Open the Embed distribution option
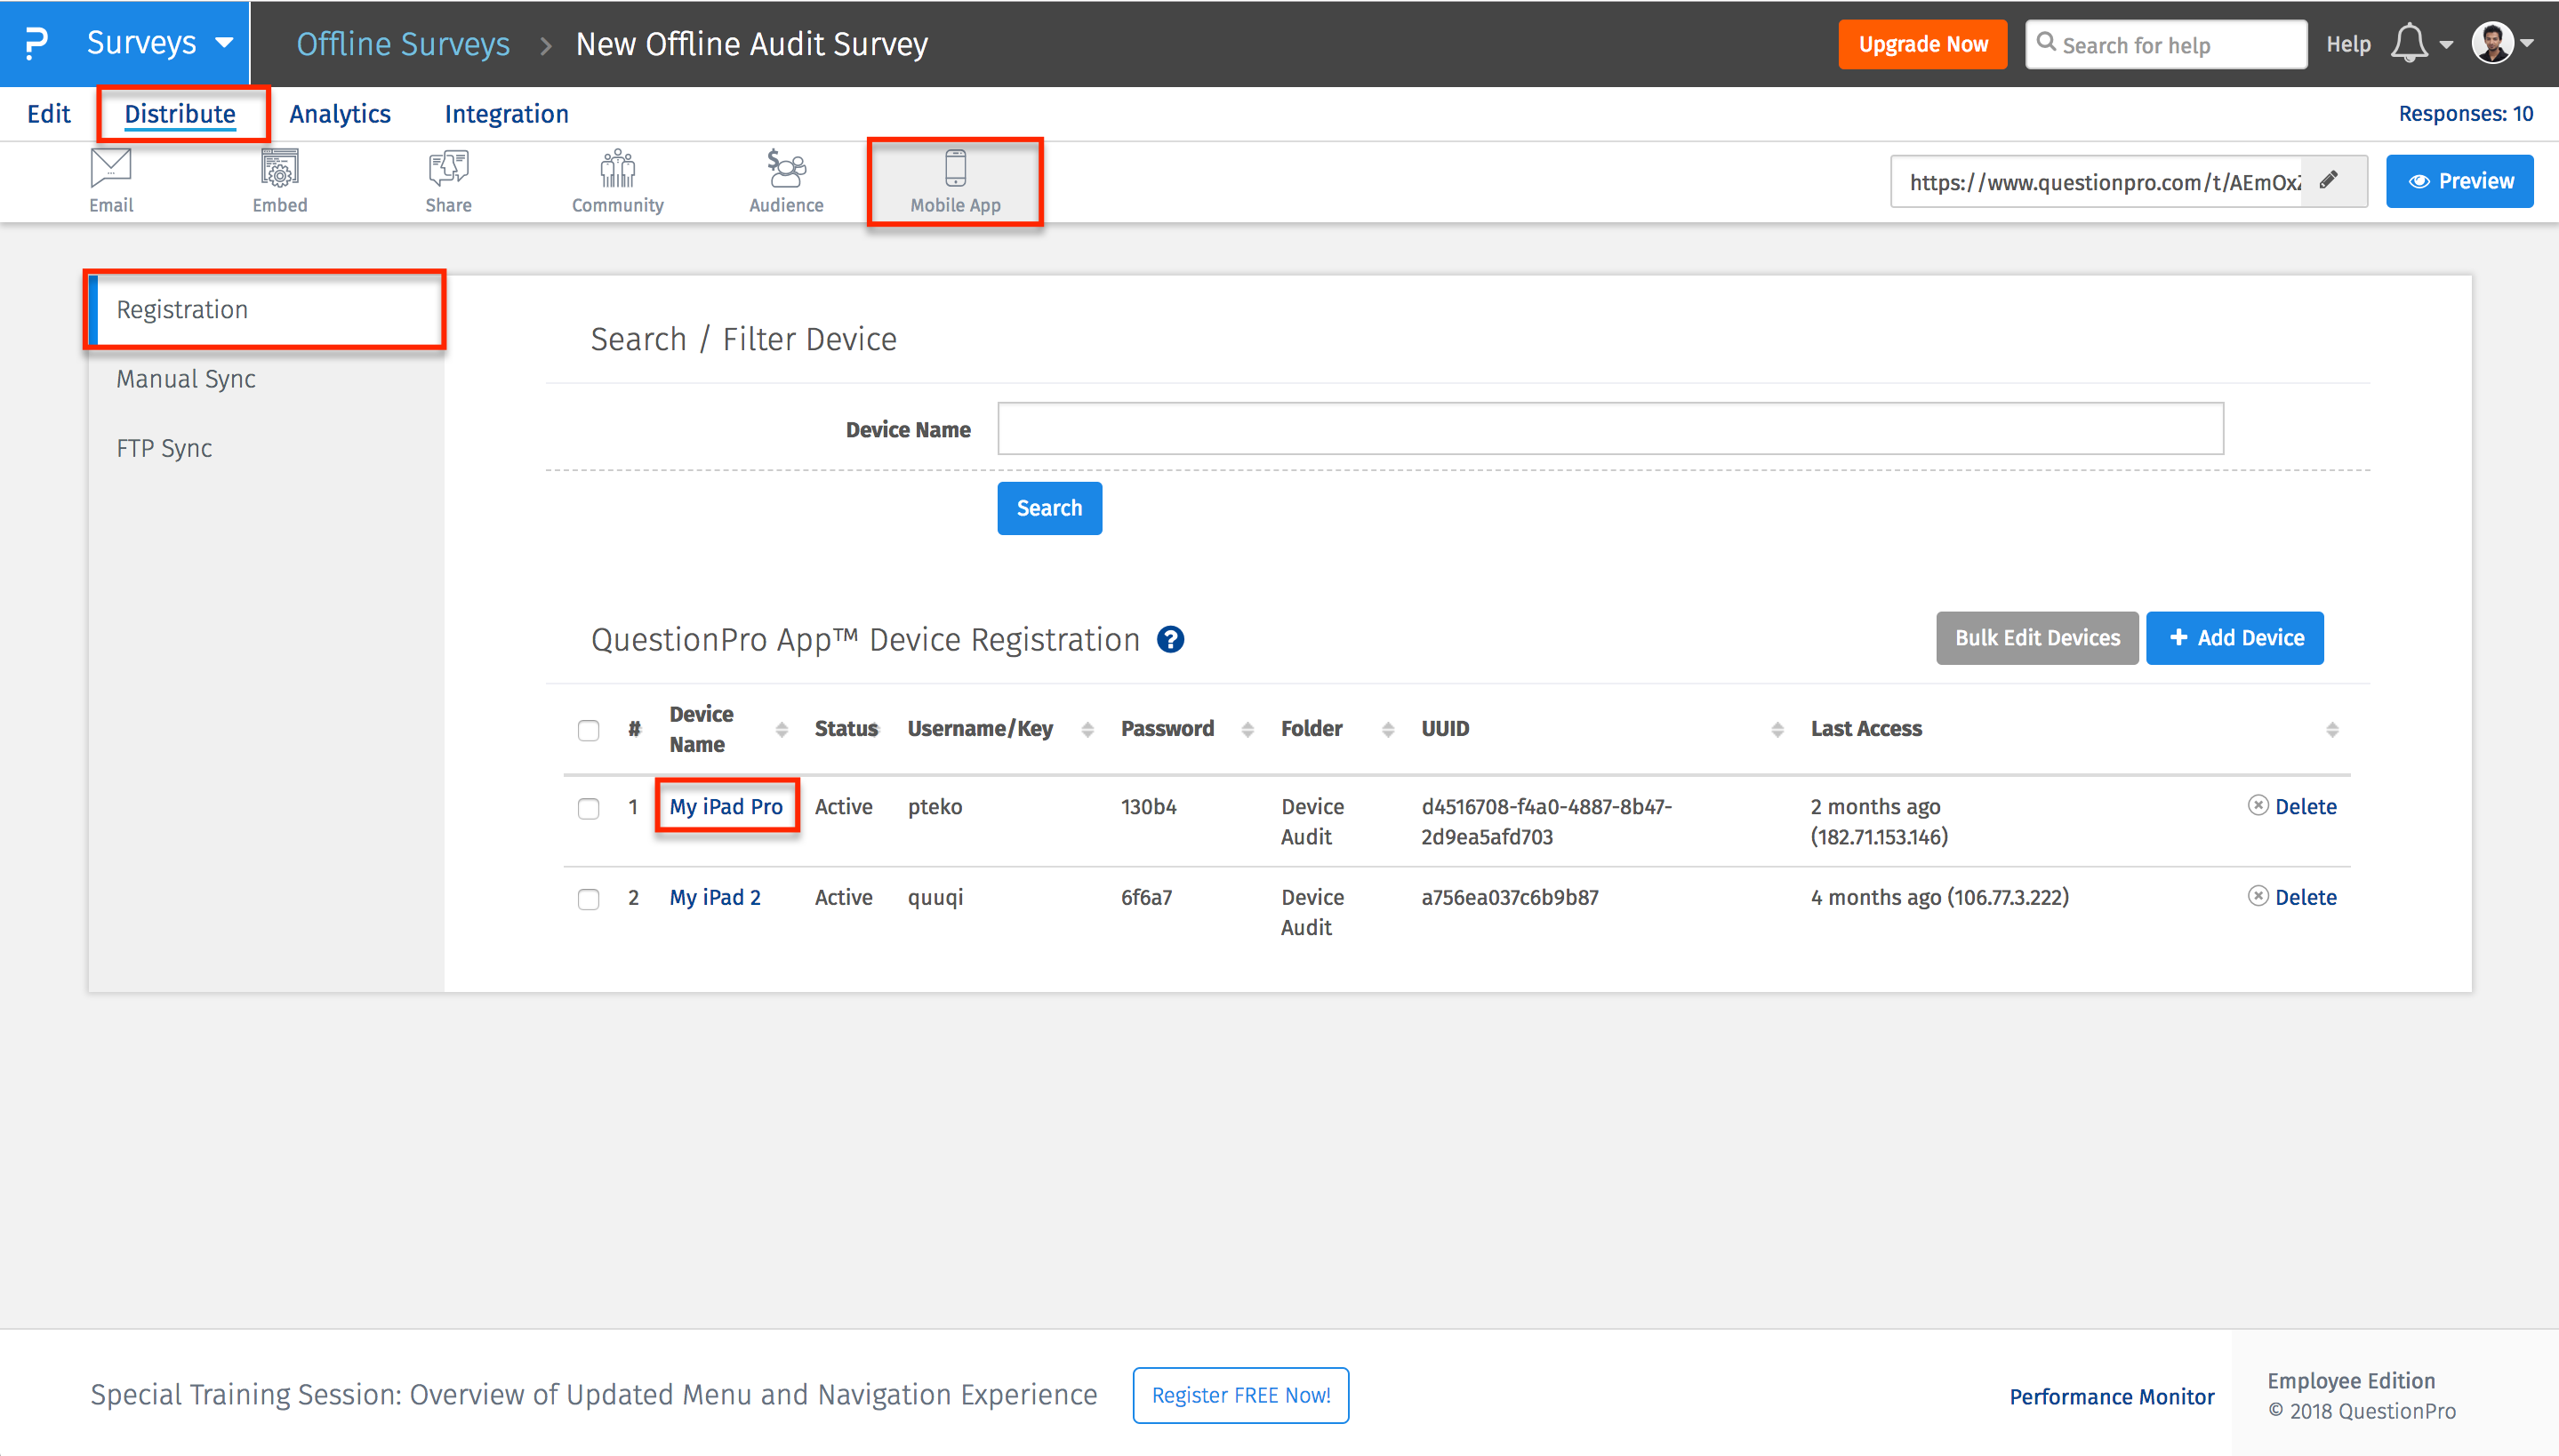The height and width of the screenshot is (1456, 2559). [280, 181]
